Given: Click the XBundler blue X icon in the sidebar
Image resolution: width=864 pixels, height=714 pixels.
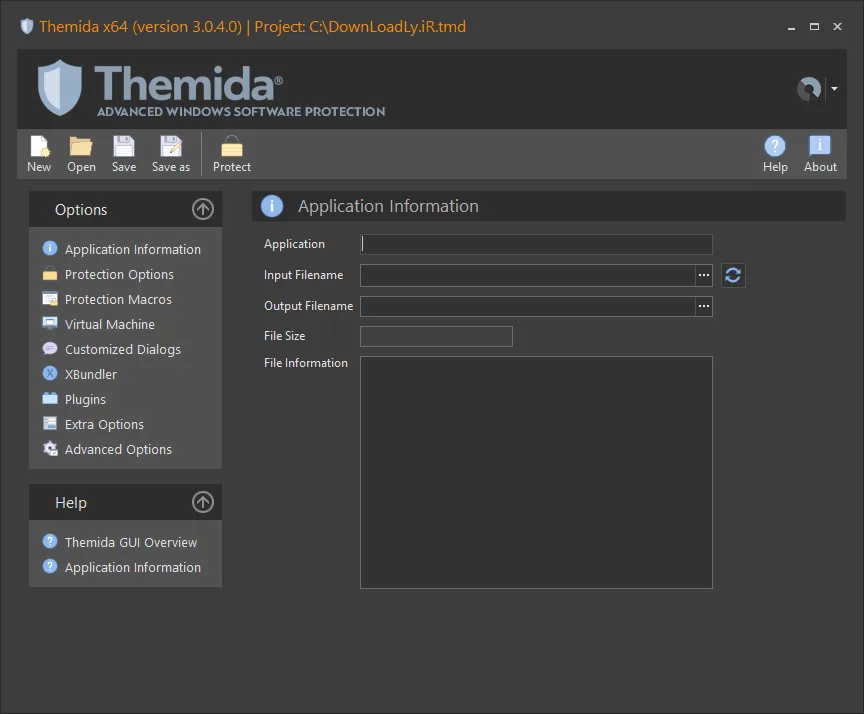Looking at the screenshot, I should tap(50, 374).
